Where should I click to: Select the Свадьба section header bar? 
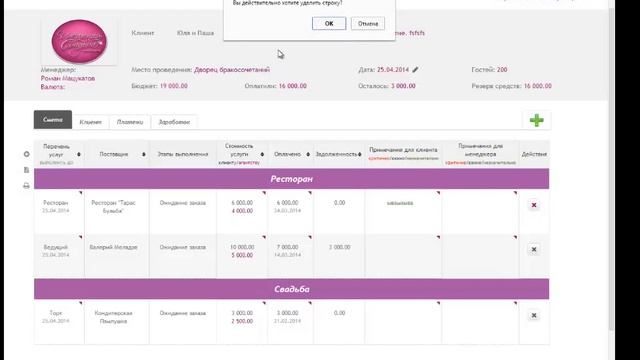291,289
